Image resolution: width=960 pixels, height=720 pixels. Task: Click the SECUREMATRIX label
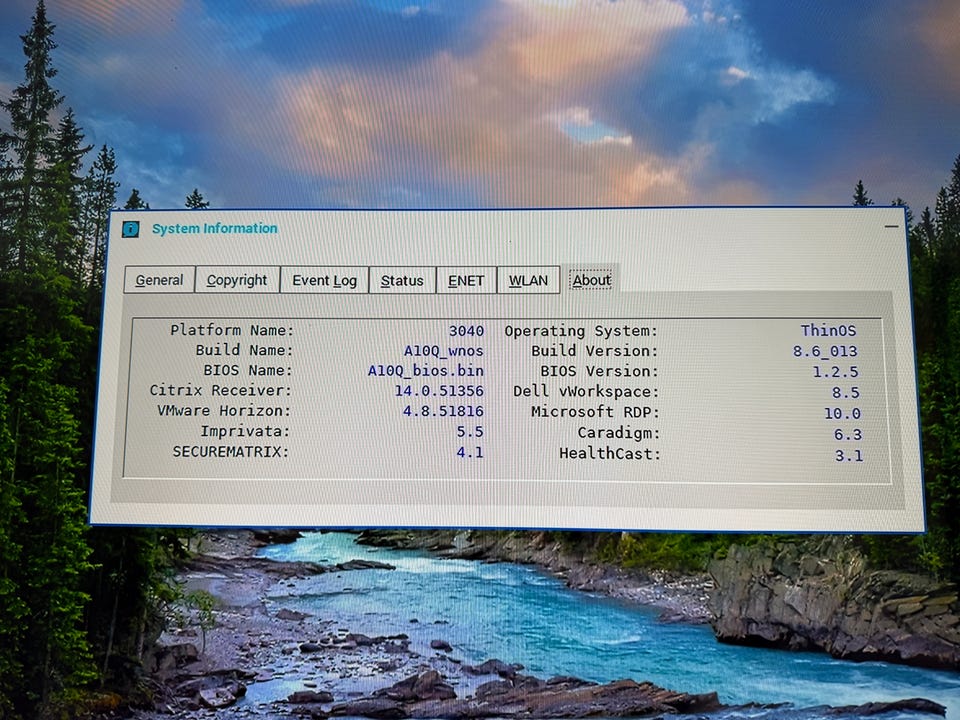pos(231,452)
